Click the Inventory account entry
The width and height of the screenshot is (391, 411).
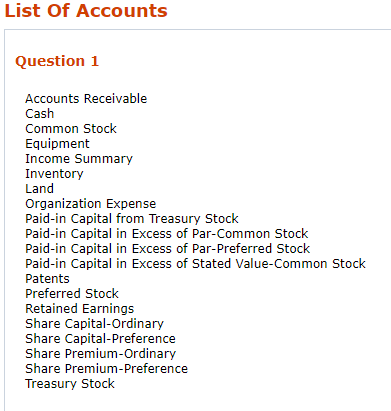click(54, 174)
